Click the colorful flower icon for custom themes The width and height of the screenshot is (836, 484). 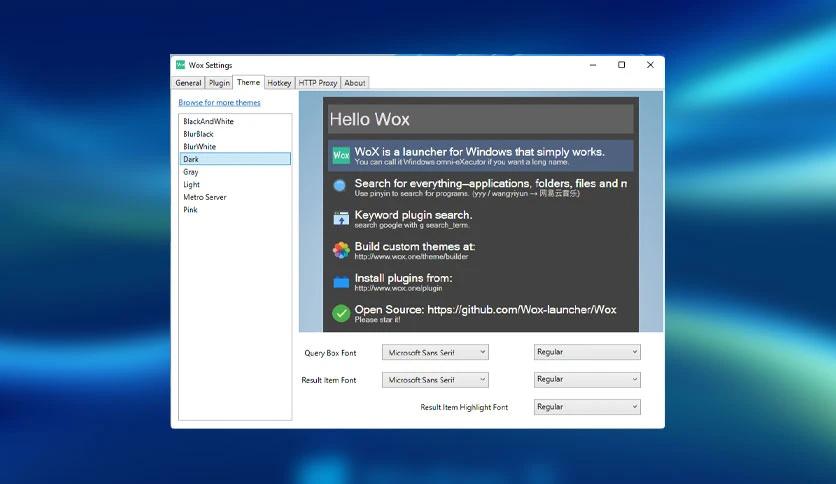[x=341, y=249]
